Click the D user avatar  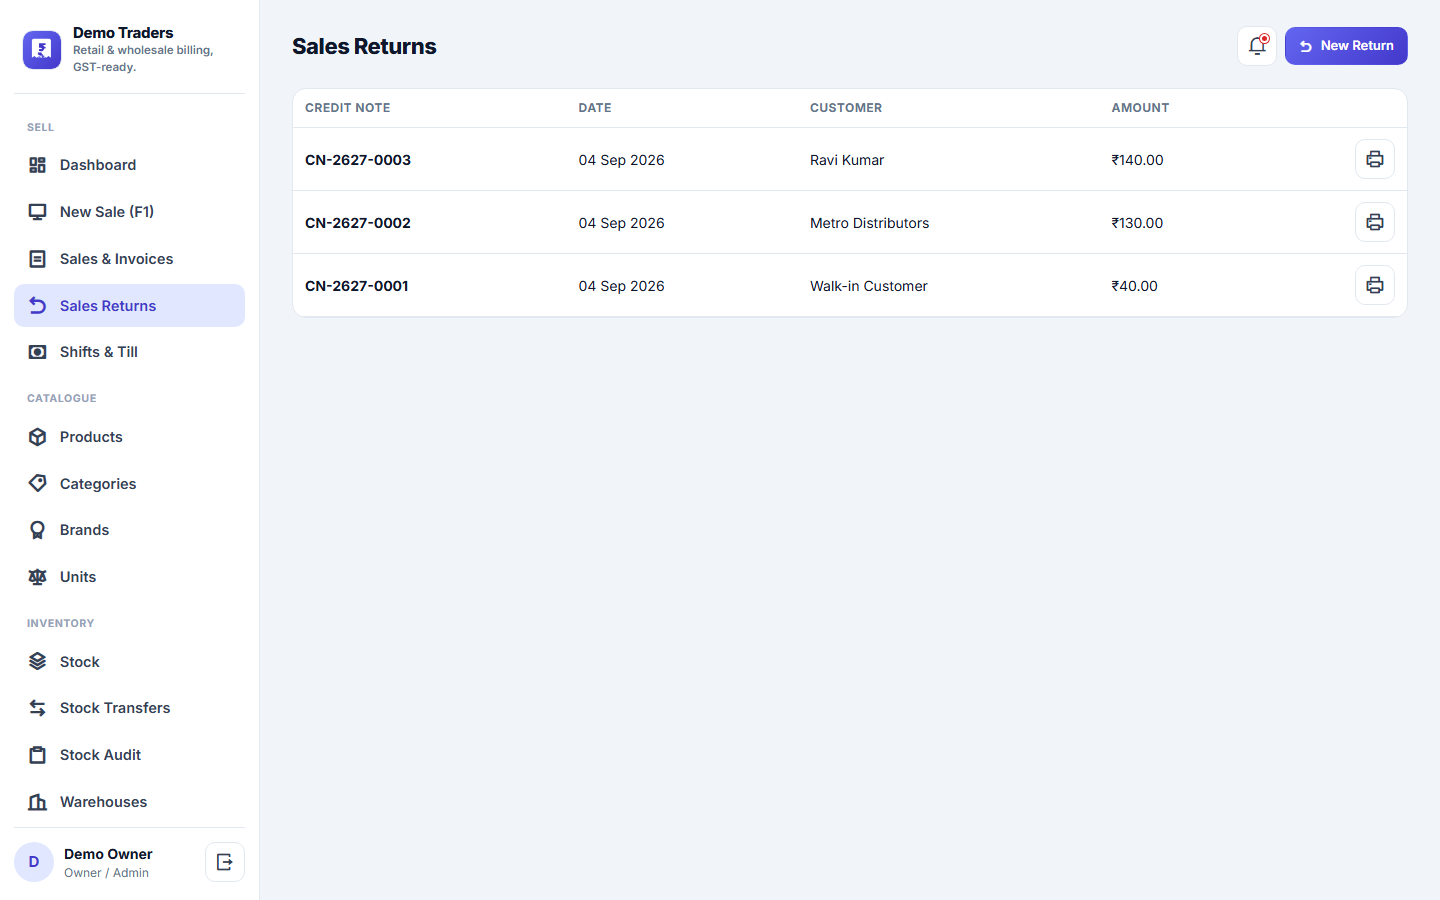(x=34, y=862)
